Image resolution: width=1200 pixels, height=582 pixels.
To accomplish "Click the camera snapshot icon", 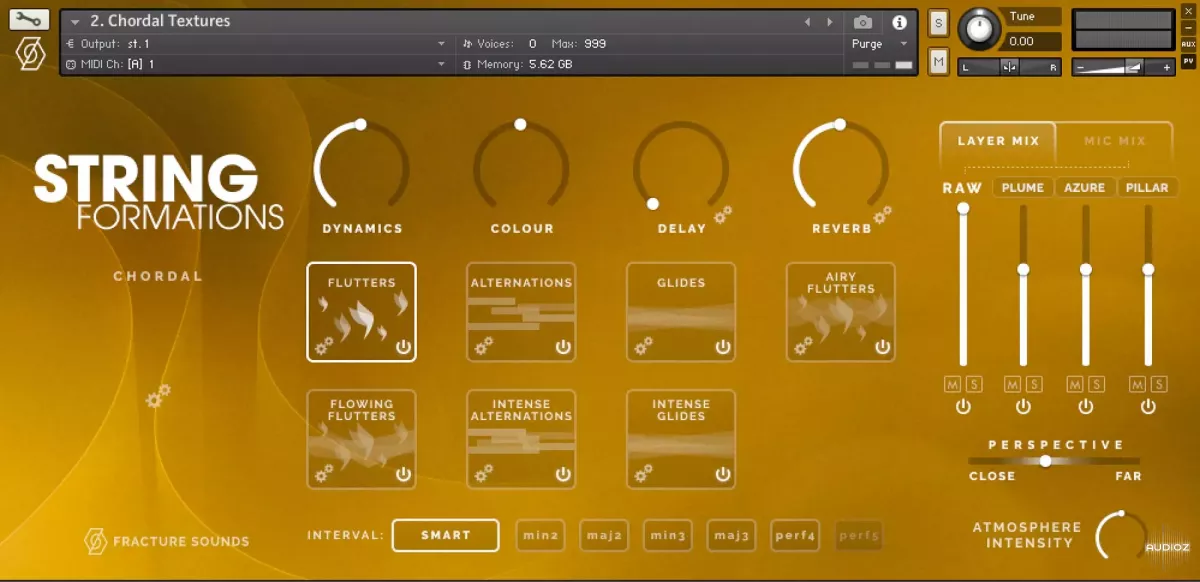I will [x=862, y=22].
